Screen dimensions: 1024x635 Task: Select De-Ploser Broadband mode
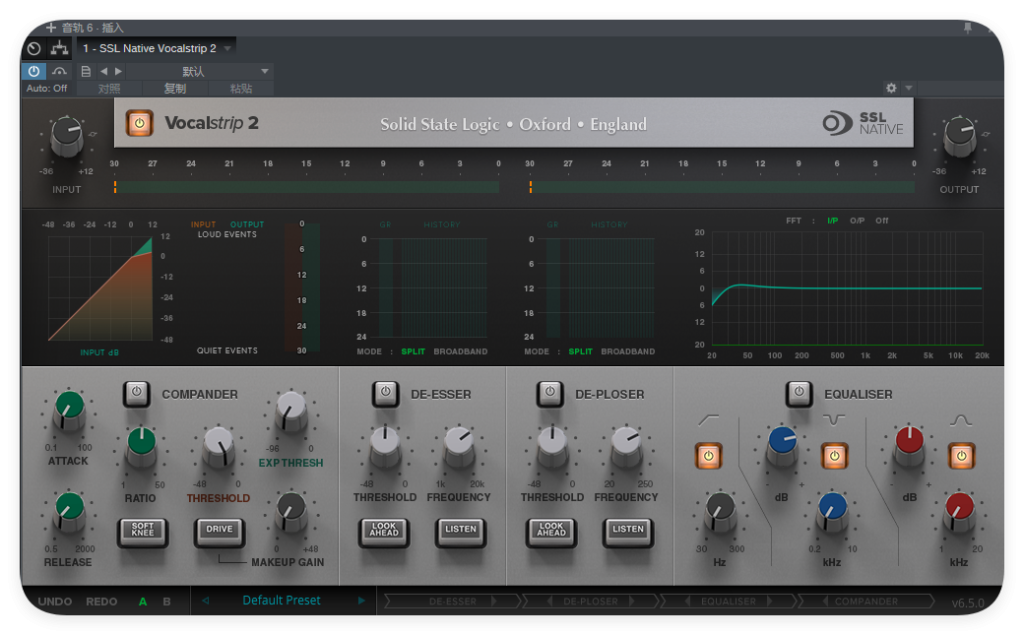point(628,351)
